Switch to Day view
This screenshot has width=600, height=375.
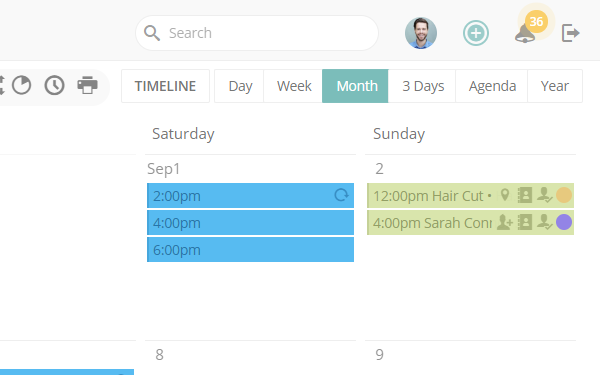[x=240, y=86]
